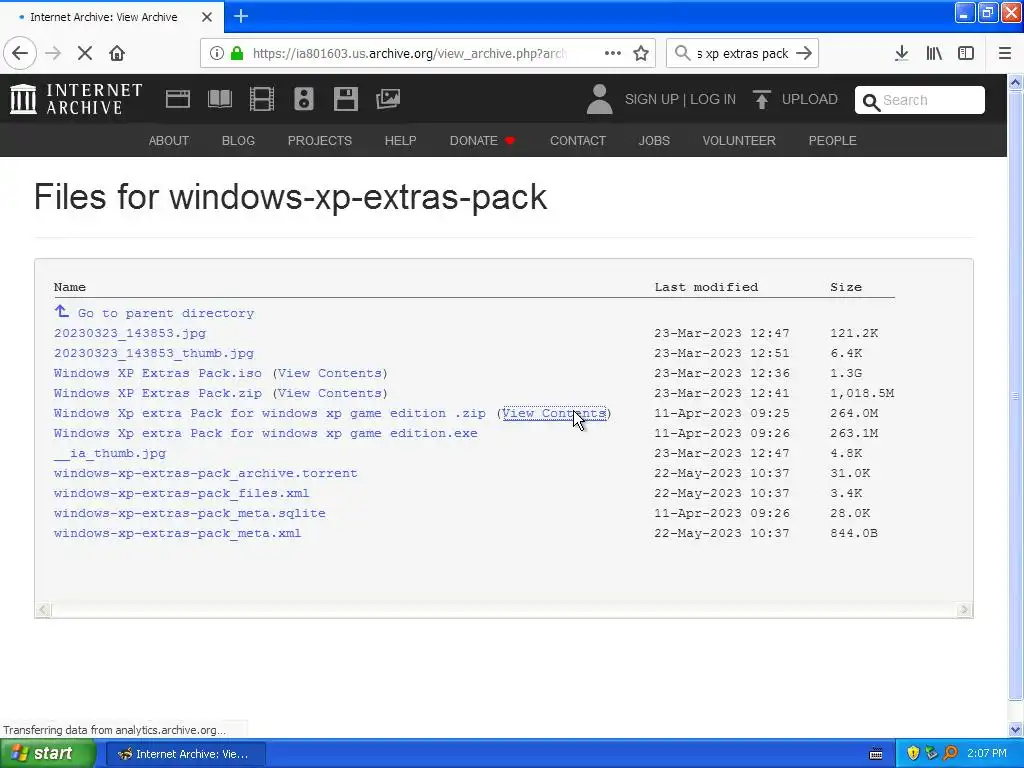The height and width of the screenshot is (768, 1024).
Task: Close the Internet Archive tab
Action: point(207,17)
